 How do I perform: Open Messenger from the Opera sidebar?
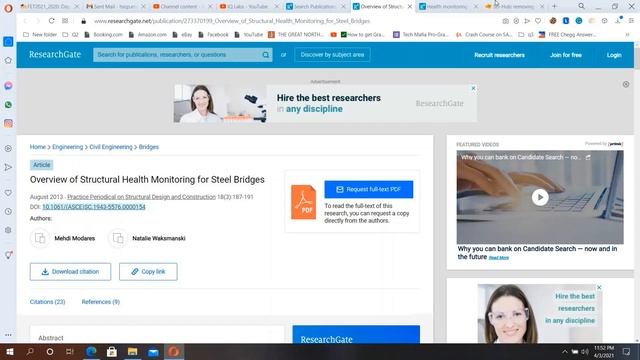tap(8, 86)
